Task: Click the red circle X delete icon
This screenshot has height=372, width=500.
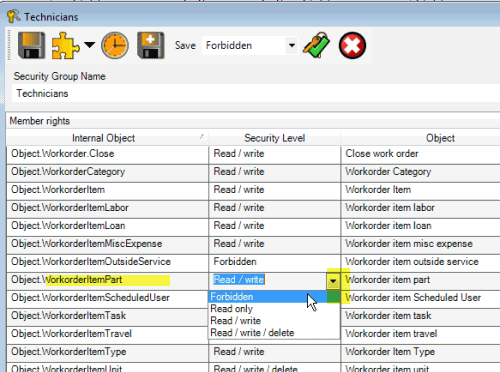Action: [x=352, y=45]
